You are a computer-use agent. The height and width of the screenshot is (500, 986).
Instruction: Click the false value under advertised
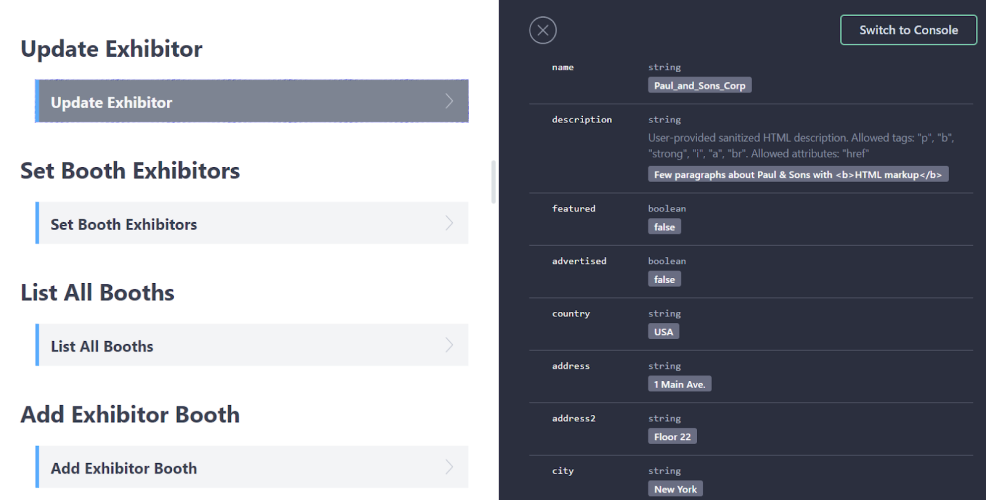[x=664, y=279]
